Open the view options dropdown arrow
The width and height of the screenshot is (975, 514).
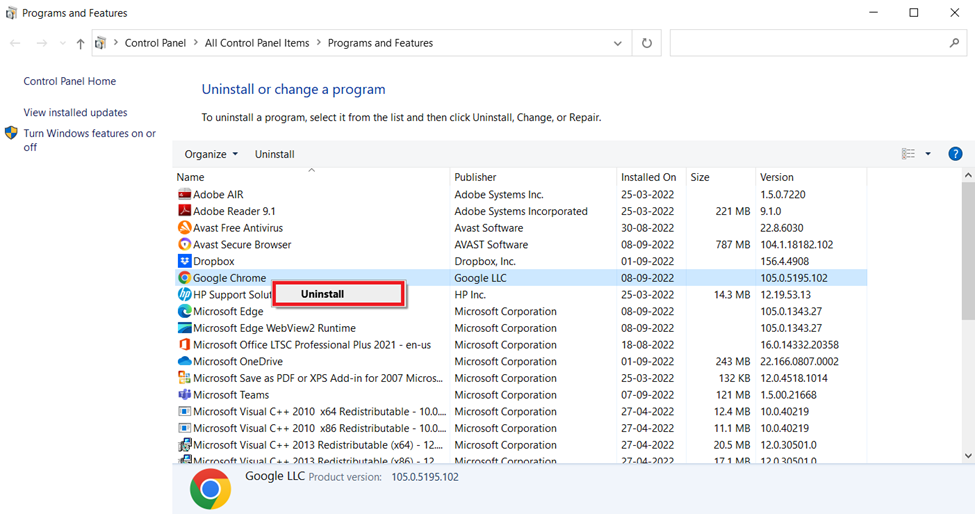(x=928, y=154)
